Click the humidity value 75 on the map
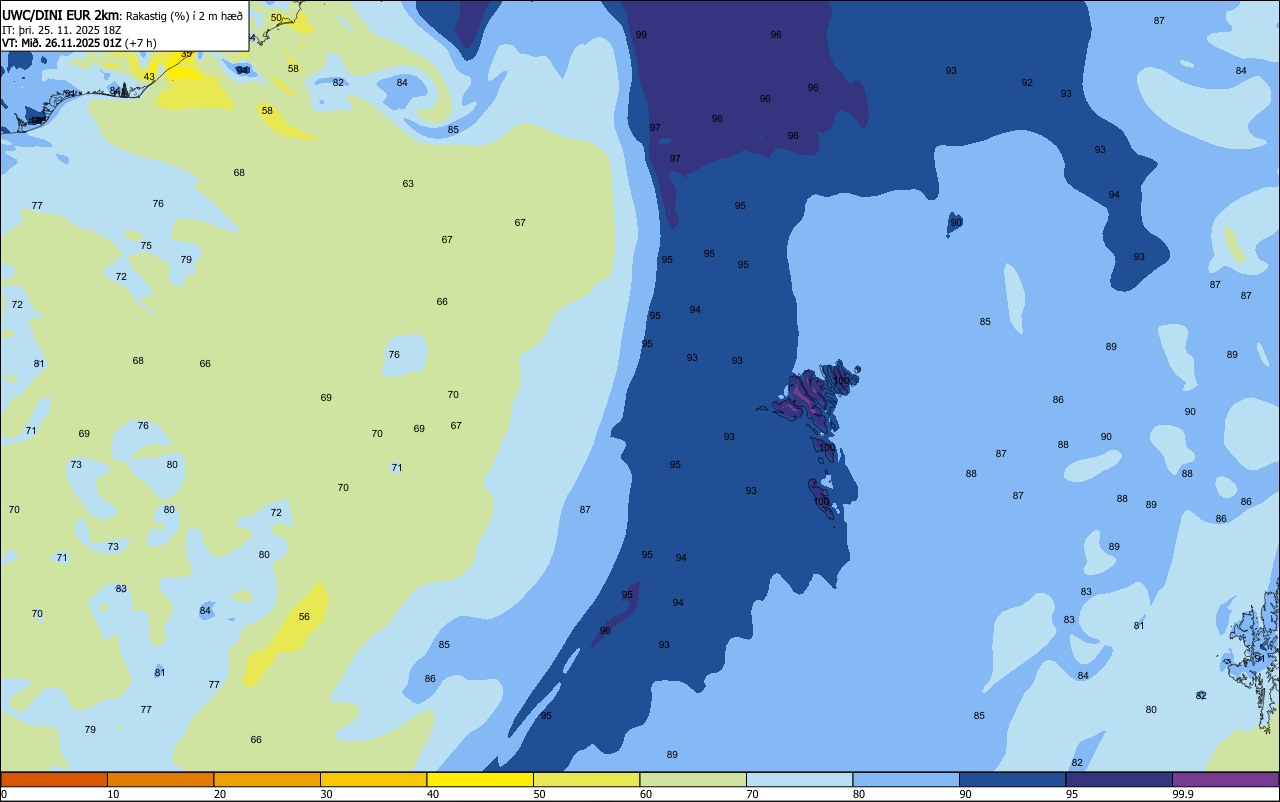The width and height of the screenshot is (1280, 802). [146, 245]
